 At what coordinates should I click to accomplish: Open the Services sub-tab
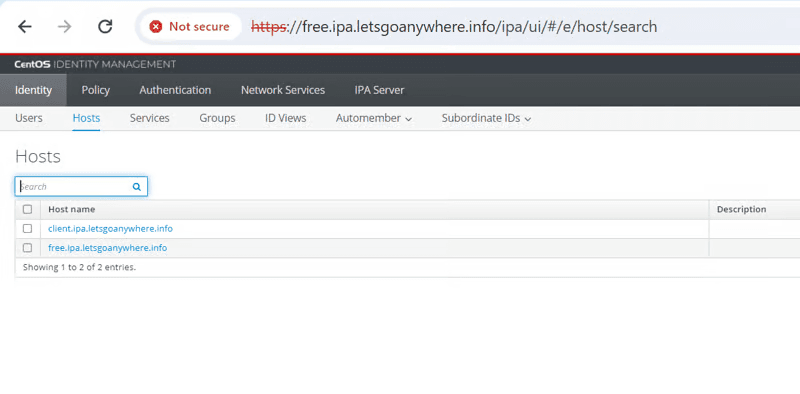pyautogui.click(x=149, y=118)
